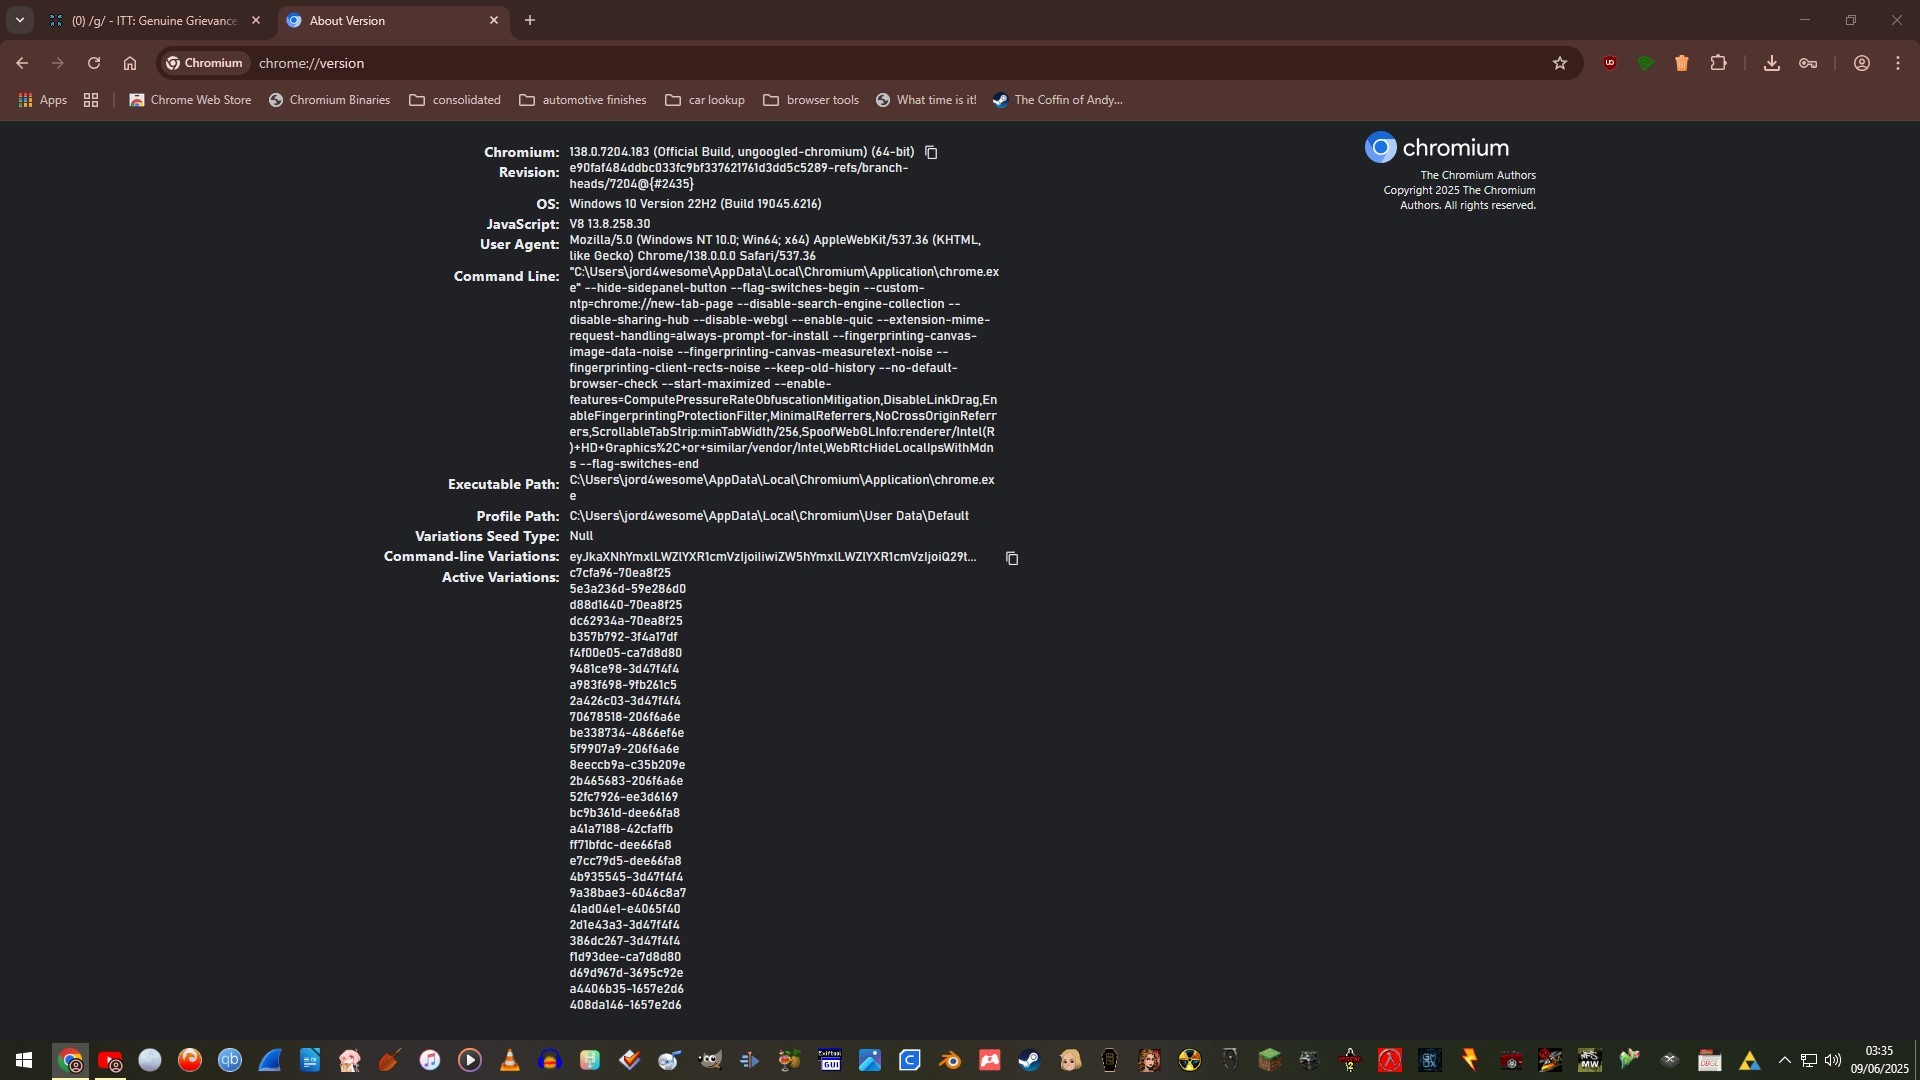Screen dimensions: 1920x1080
Task: Open a new tab with the plus button
Action: (x=530, y=20)
